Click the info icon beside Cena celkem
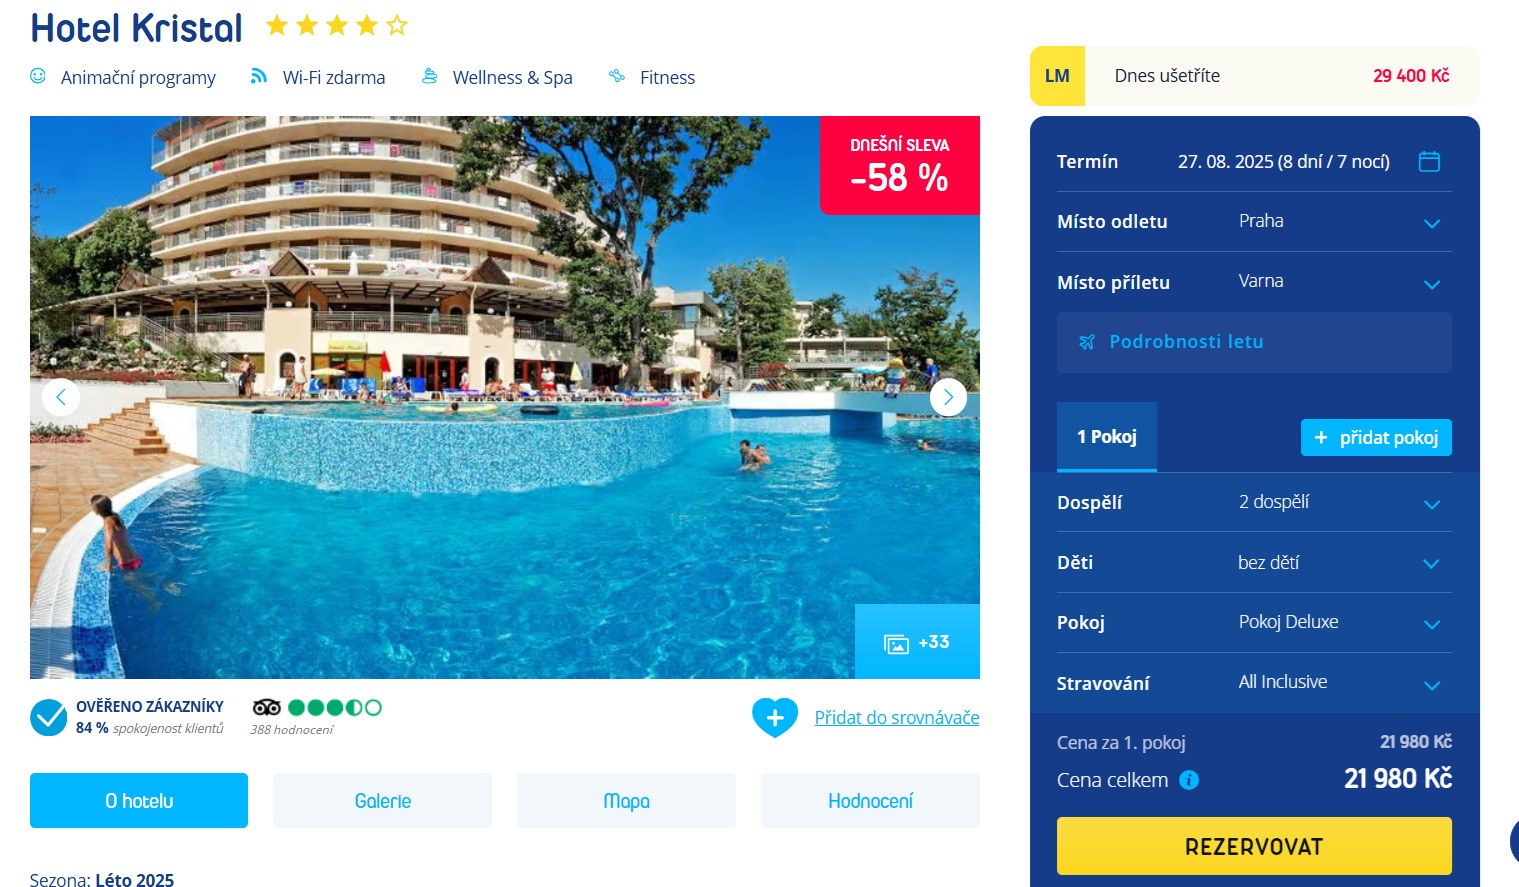The height and width of the screenshot is (887, 1519). click(1189, 780)
